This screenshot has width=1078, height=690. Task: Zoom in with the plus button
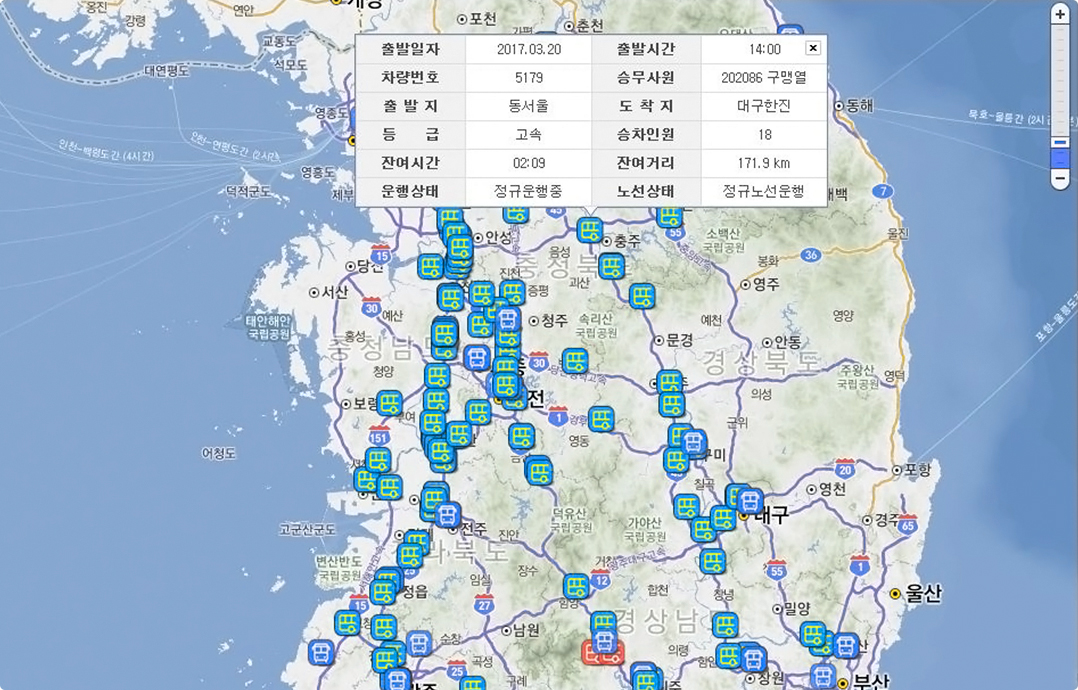point(1060,14)
